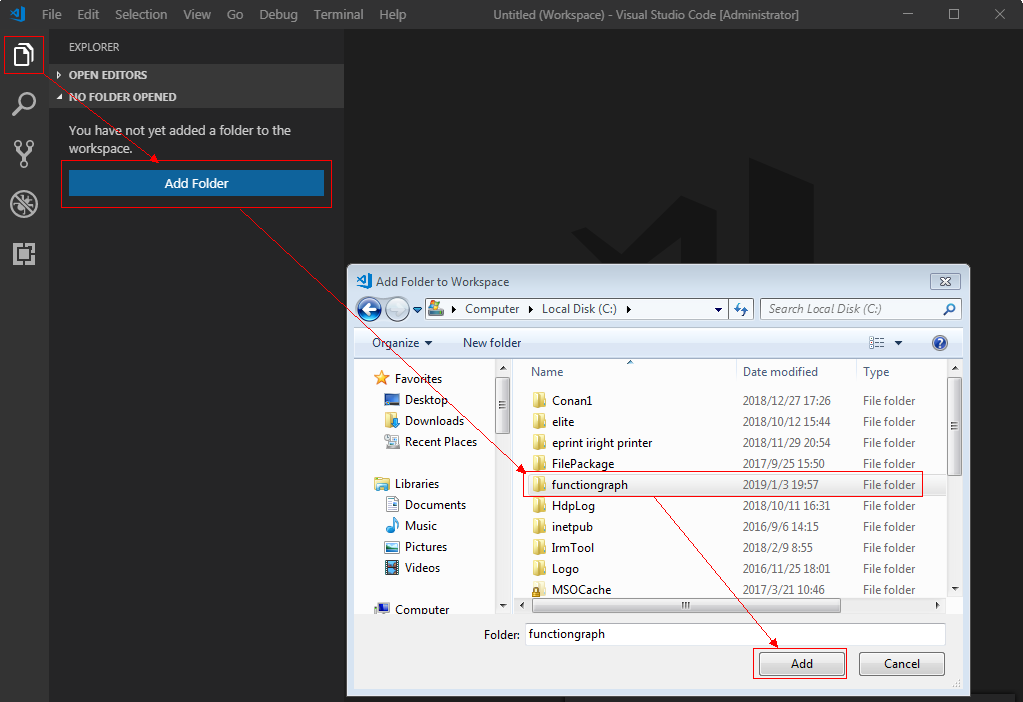1023x702 pixels.
Task: Expand the Open Editors section
Action: (107, 75)
